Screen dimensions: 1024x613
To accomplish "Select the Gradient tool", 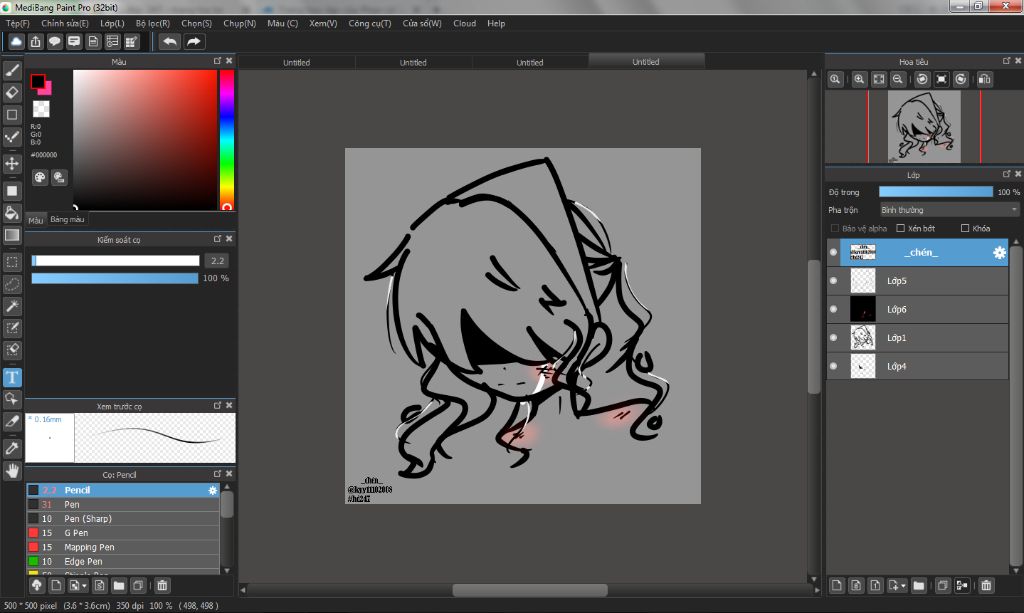I will coord(12,235).
